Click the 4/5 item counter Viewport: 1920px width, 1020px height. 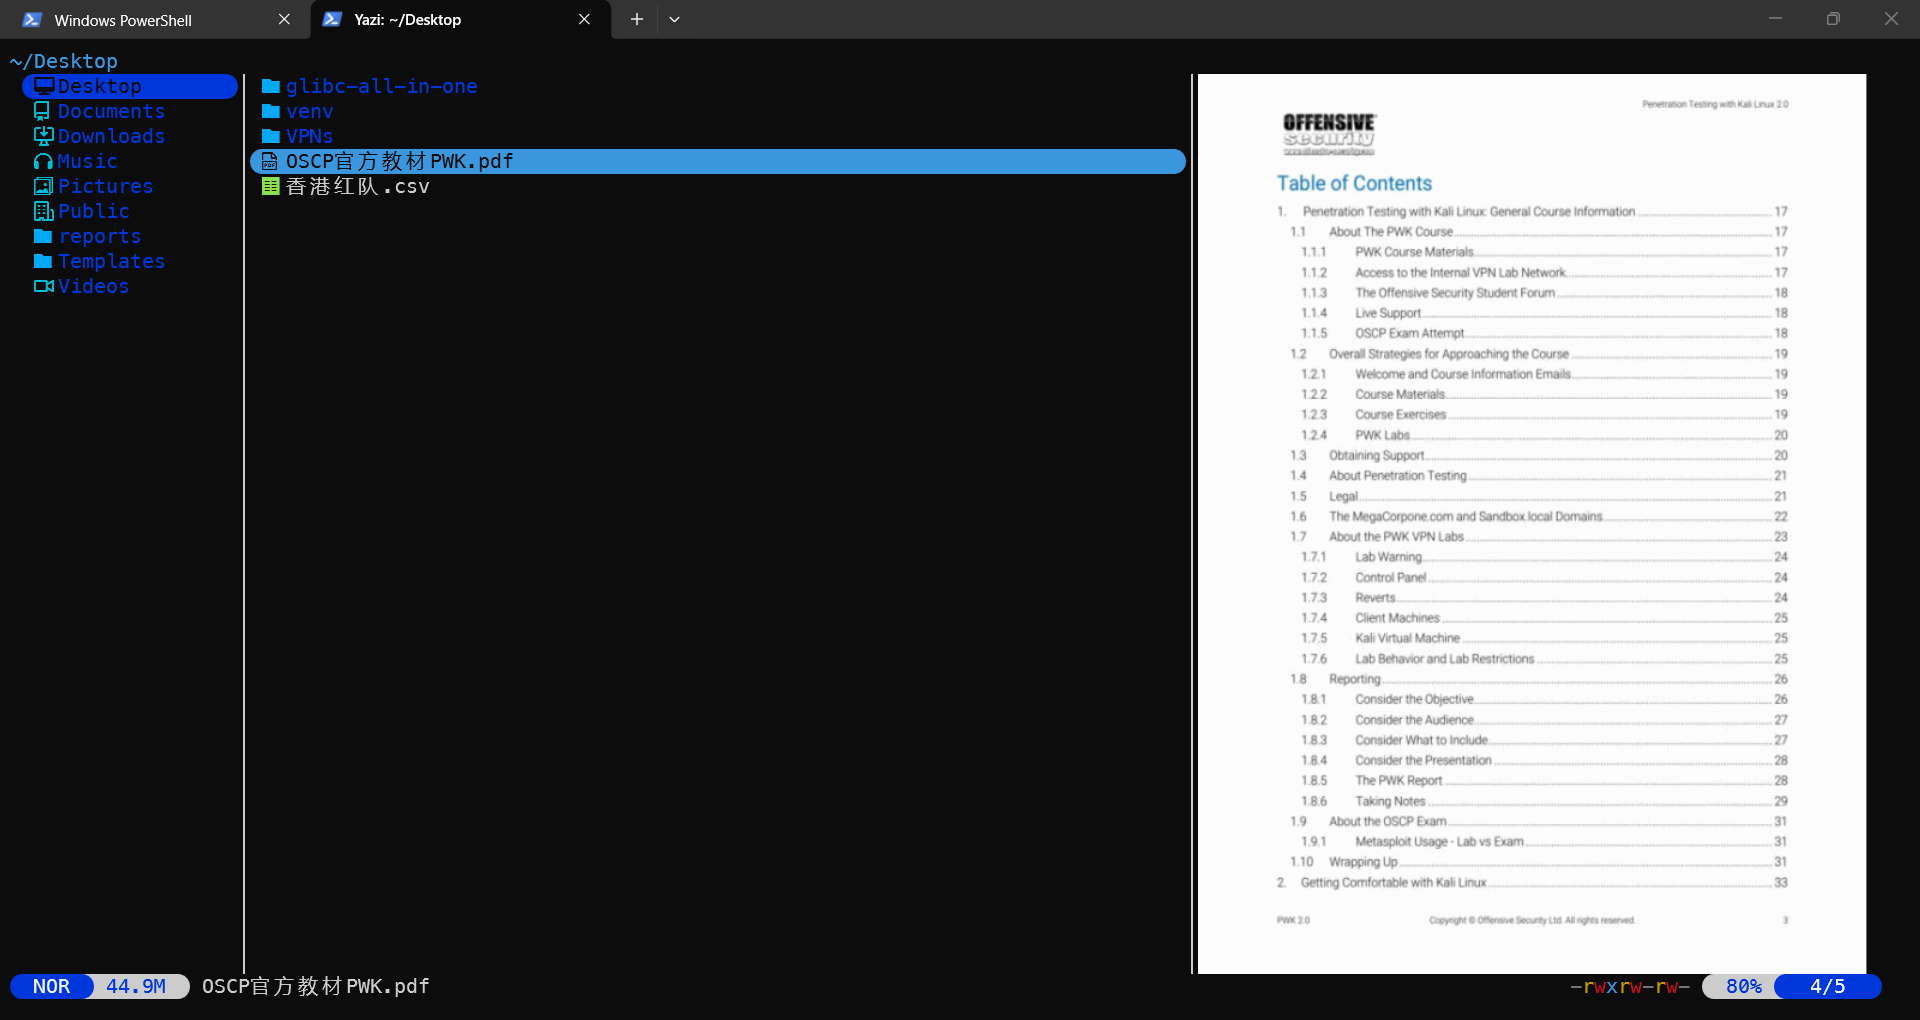tap(1827, 987)
